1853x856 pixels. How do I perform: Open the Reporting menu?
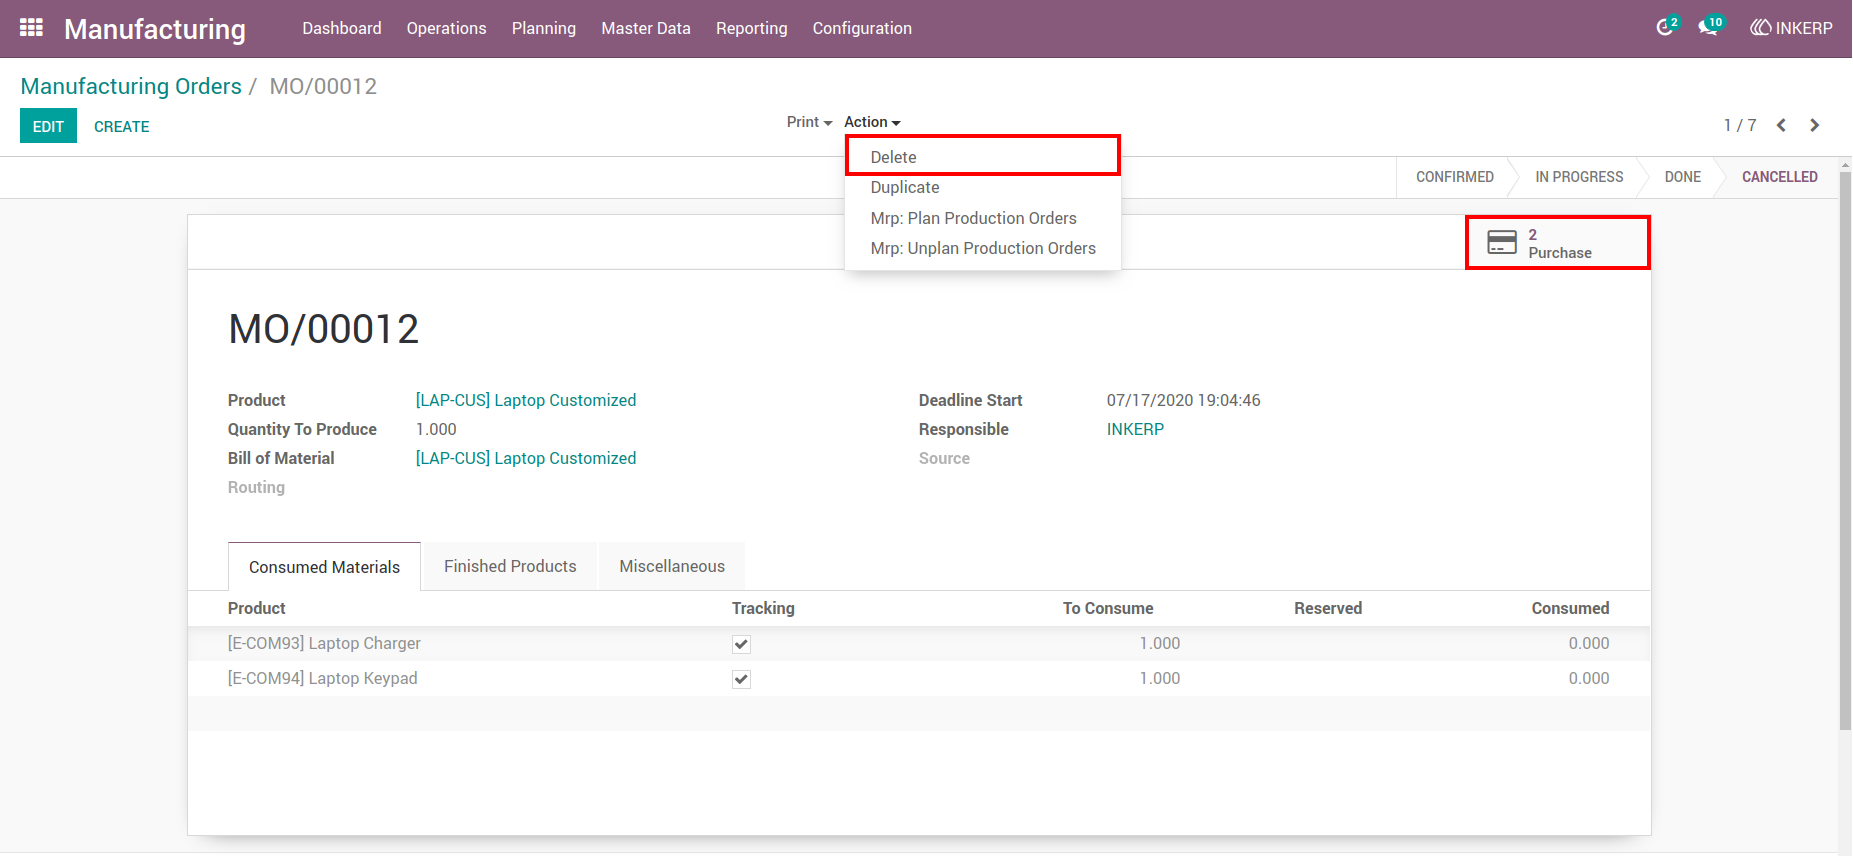pyautogui.click(x=751, y=28)
